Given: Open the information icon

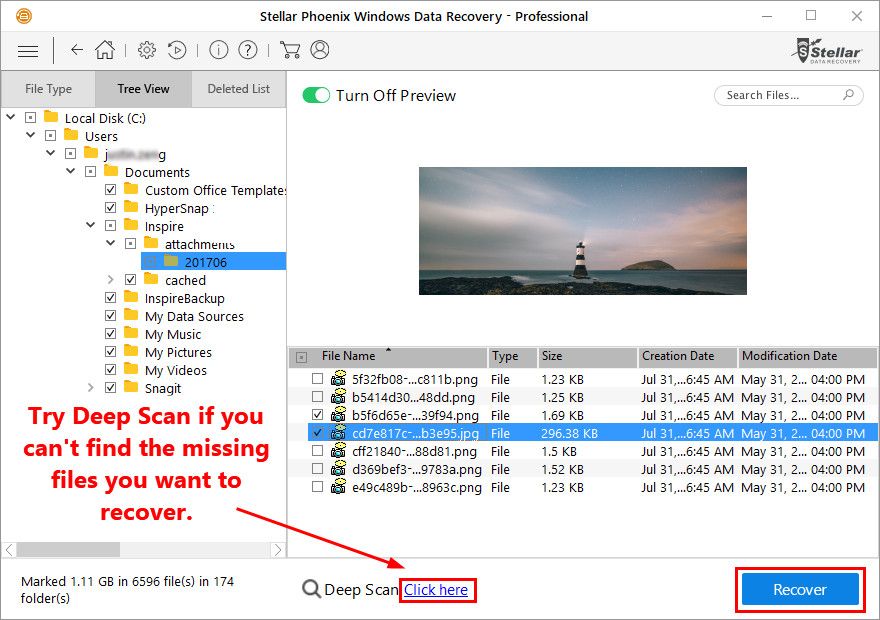Looking at the screenshot, I should click(218, 50).
